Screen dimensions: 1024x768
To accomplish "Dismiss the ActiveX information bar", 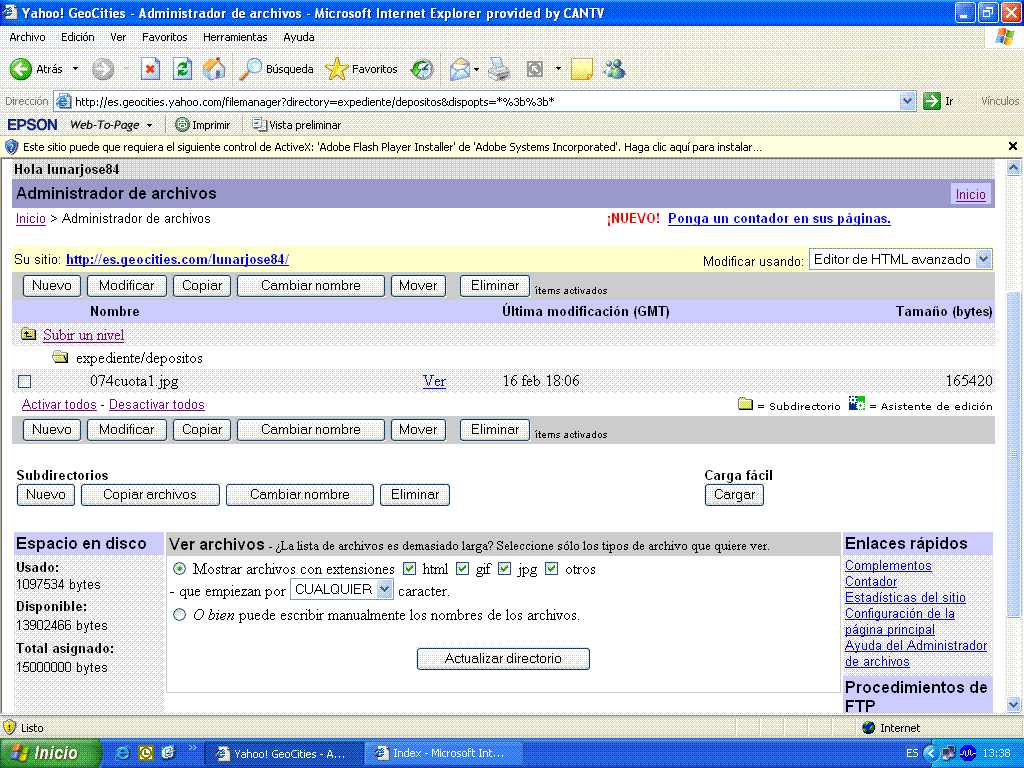I will [1012, 146].
